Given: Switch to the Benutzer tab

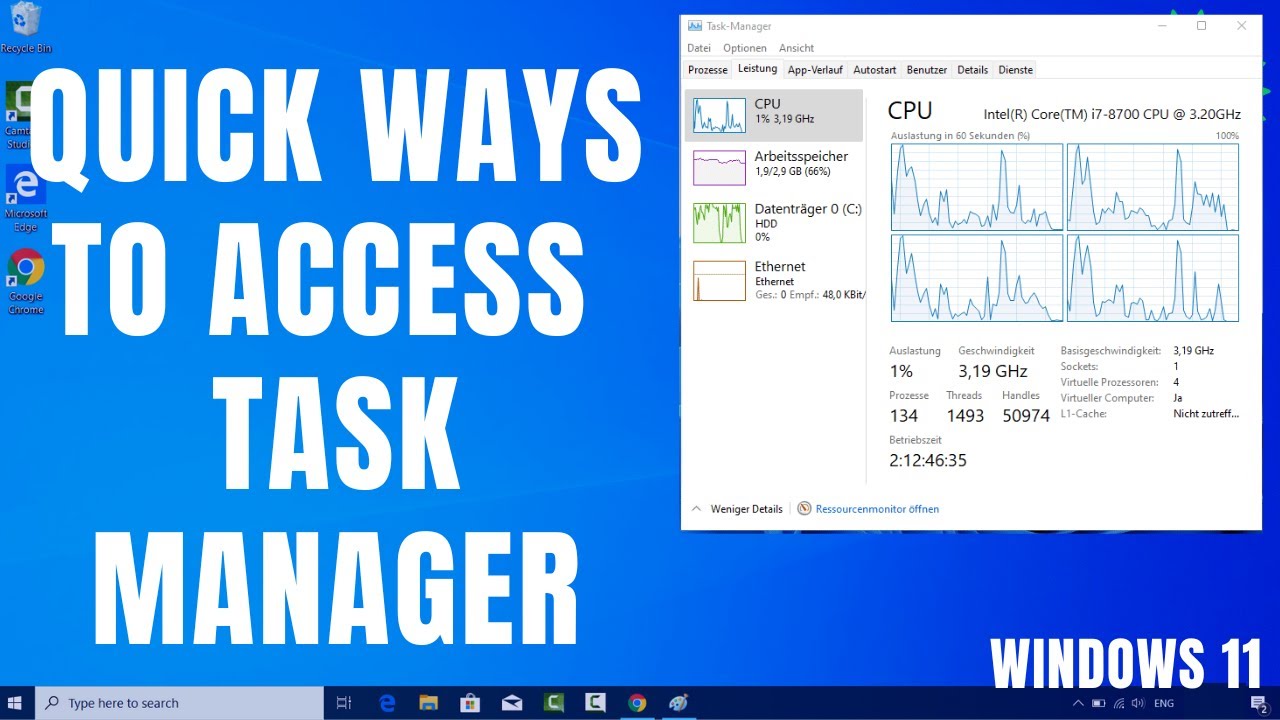Looking at the screenshot, I should pos(927,70).
